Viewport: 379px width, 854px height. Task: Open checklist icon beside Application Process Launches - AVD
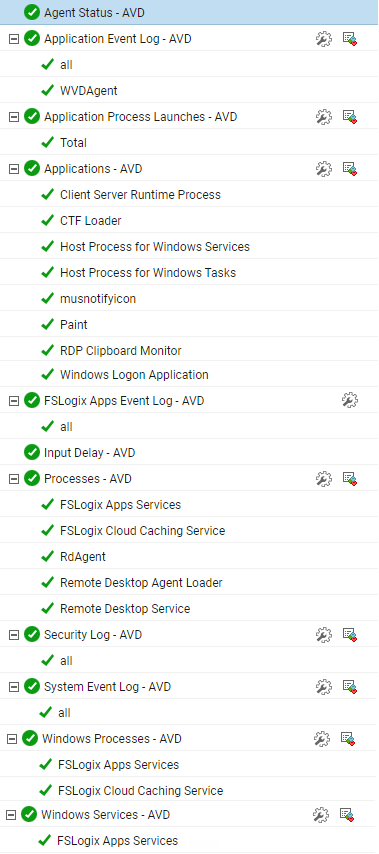click(x=350, y=117)
